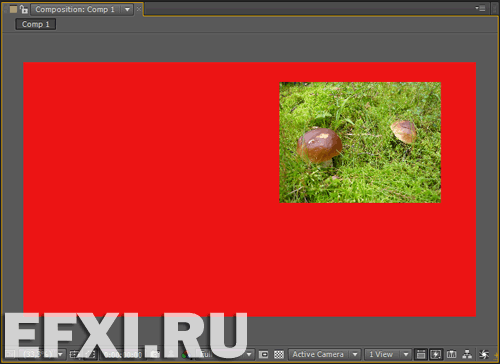Open the resolution dropdown arrow
The height and width of the screenshot is (364, 500).
(x=249, y=354)
